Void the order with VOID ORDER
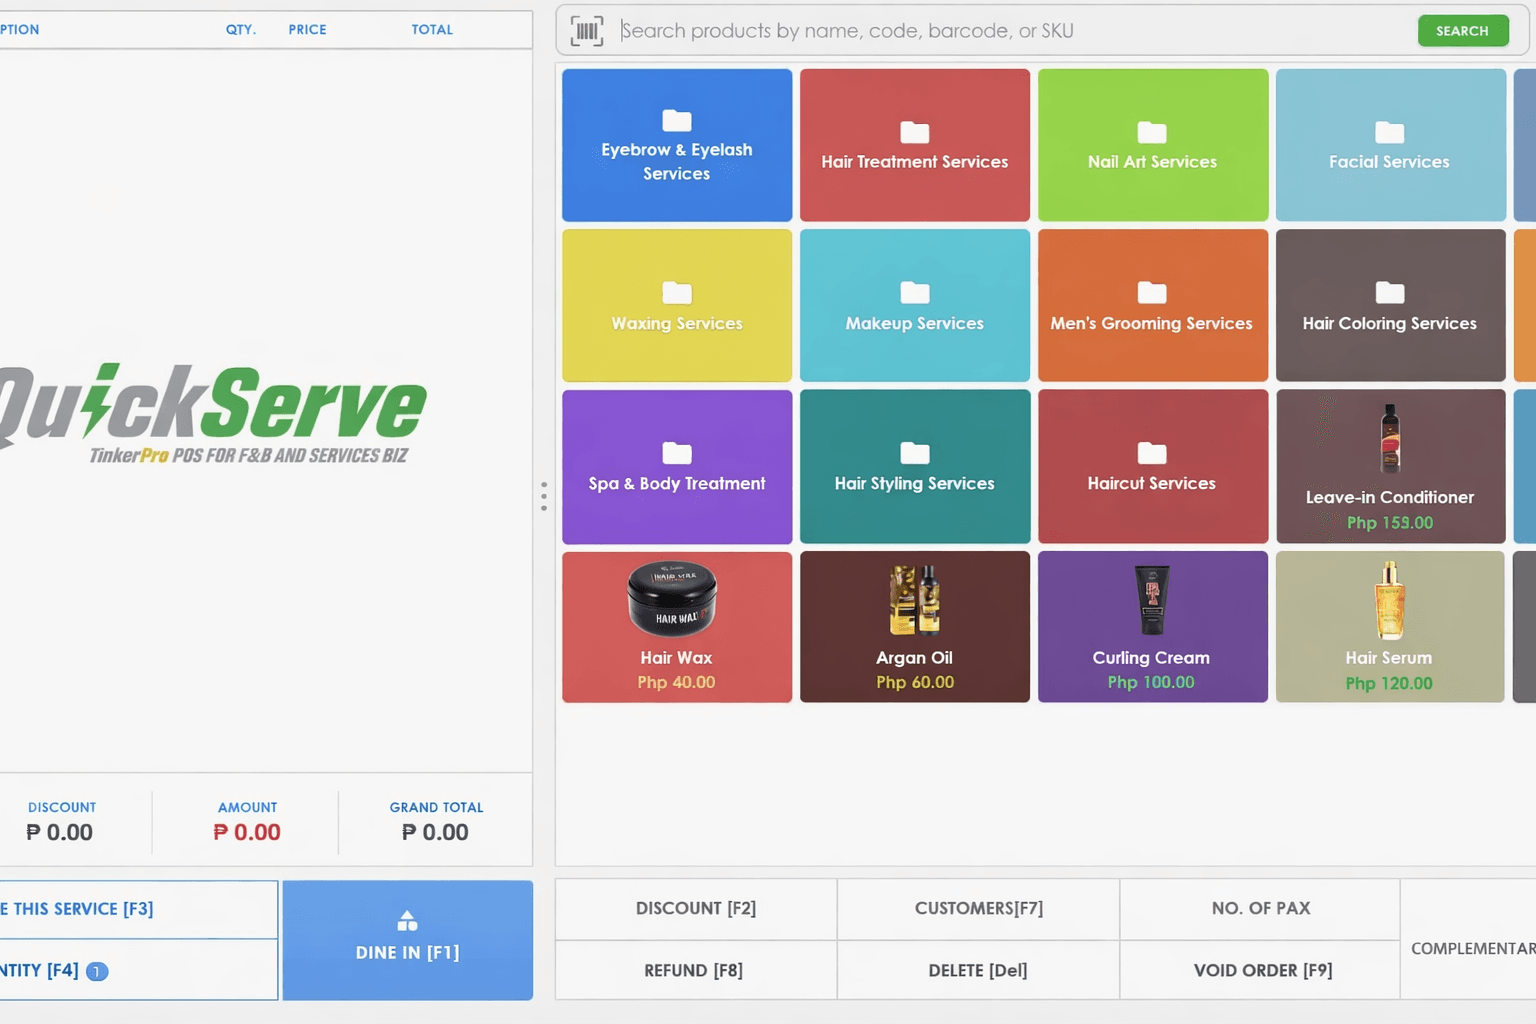Viewport: 1536px width, 1024px height. click(x=1260, y=969)
